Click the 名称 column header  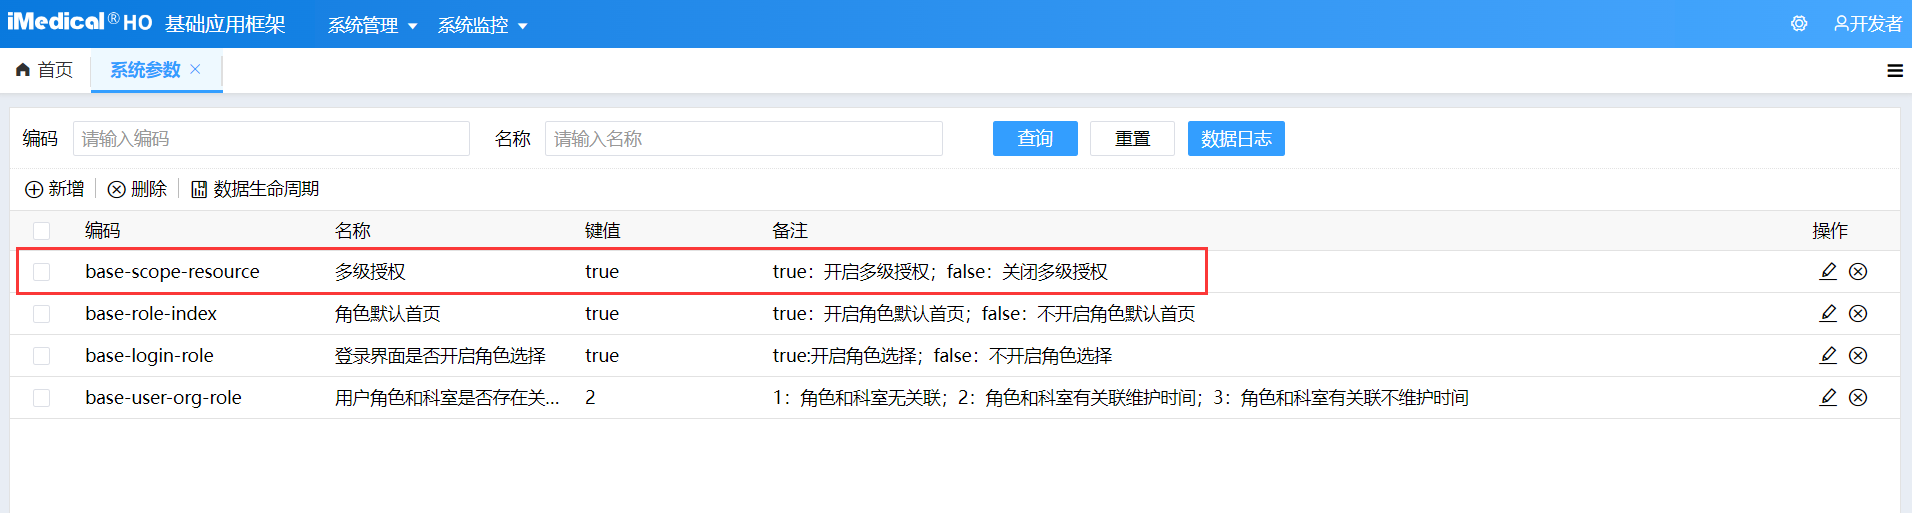(353, 231)
